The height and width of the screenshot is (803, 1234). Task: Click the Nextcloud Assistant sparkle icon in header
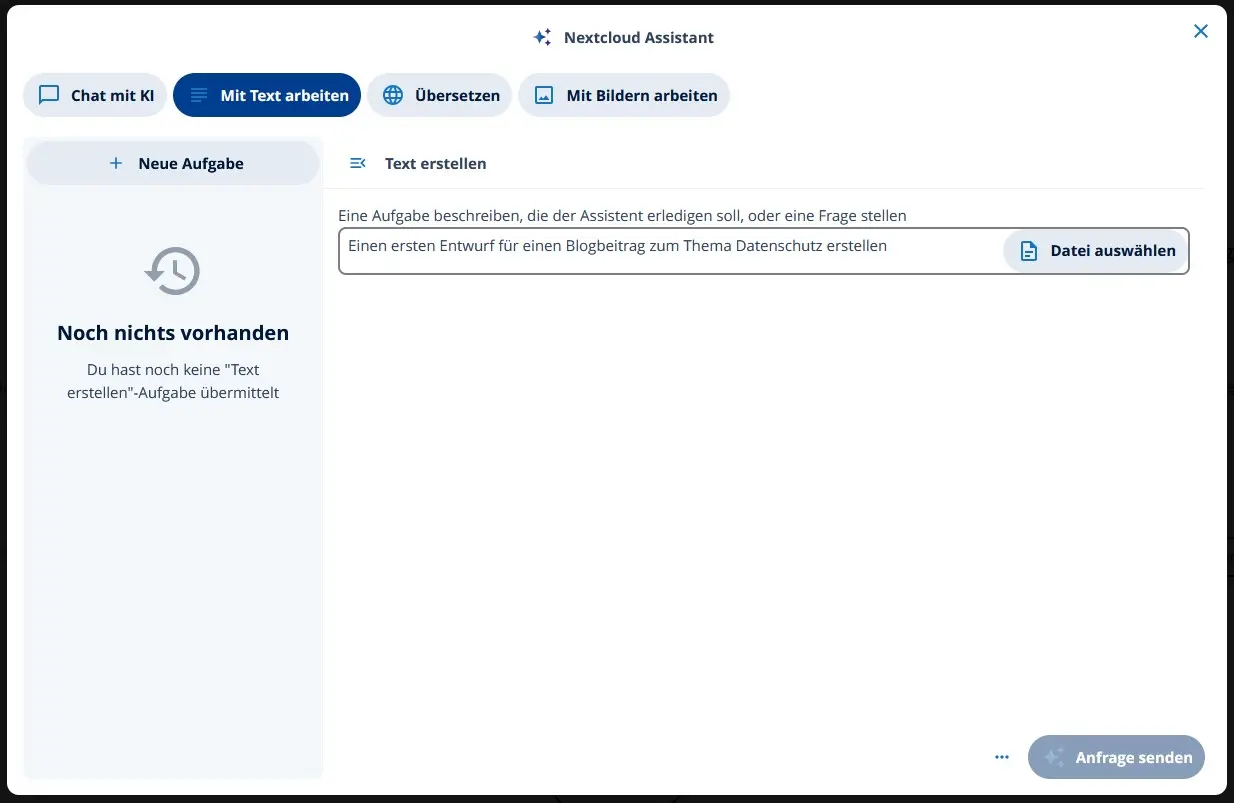[x=542, y=36]
